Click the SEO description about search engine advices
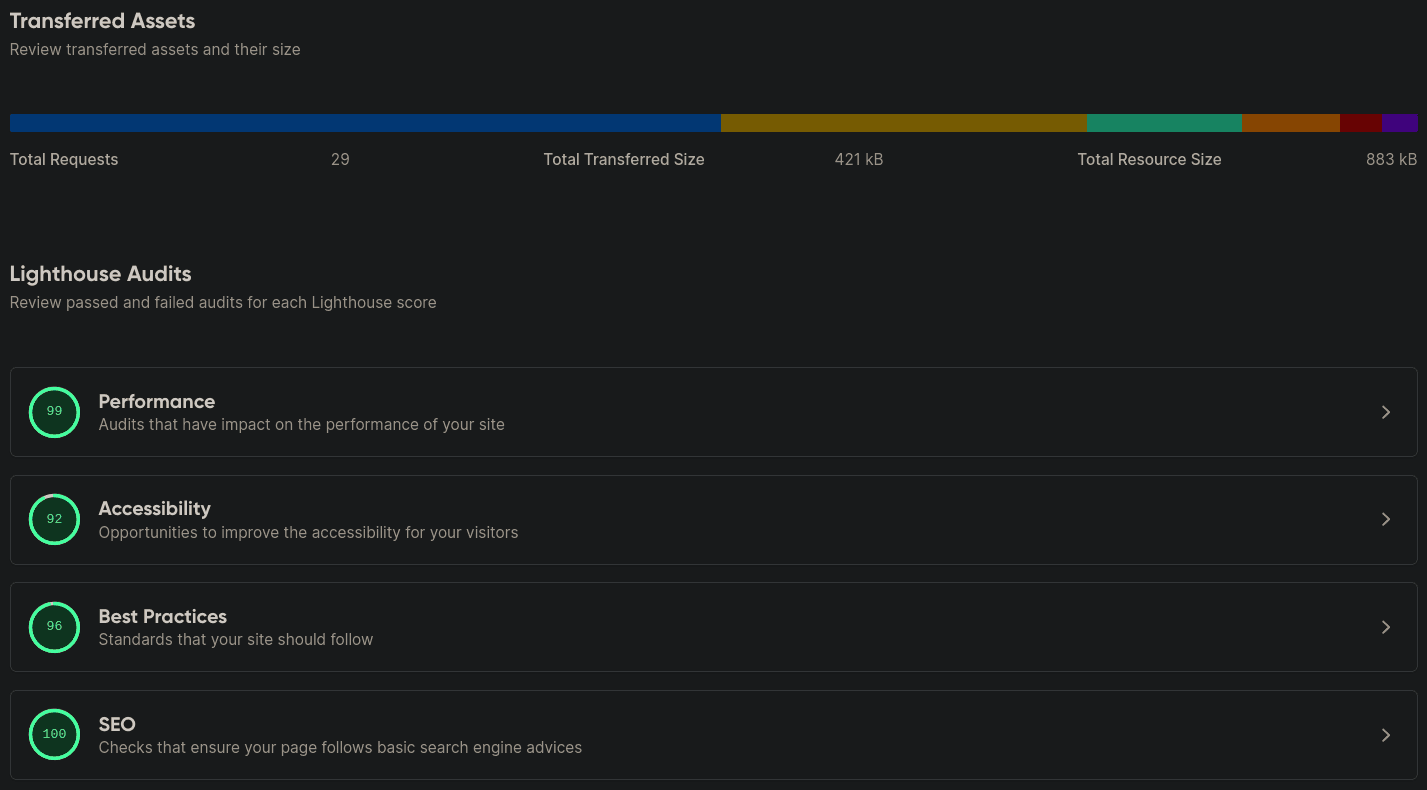This screenshot has width=1427, height=790. tap(340, 747)
